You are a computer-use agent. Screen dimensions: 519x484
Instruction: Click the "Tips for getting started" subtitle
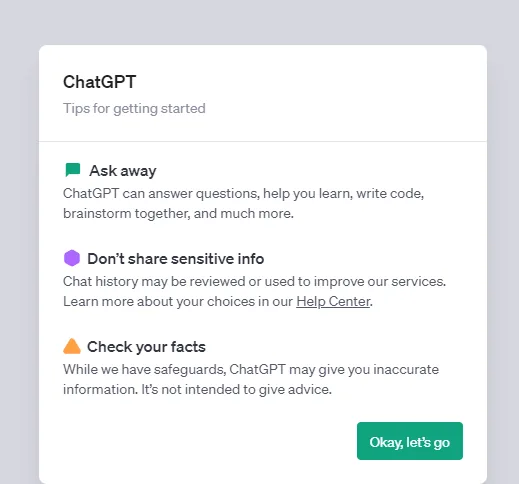(134, 108)
